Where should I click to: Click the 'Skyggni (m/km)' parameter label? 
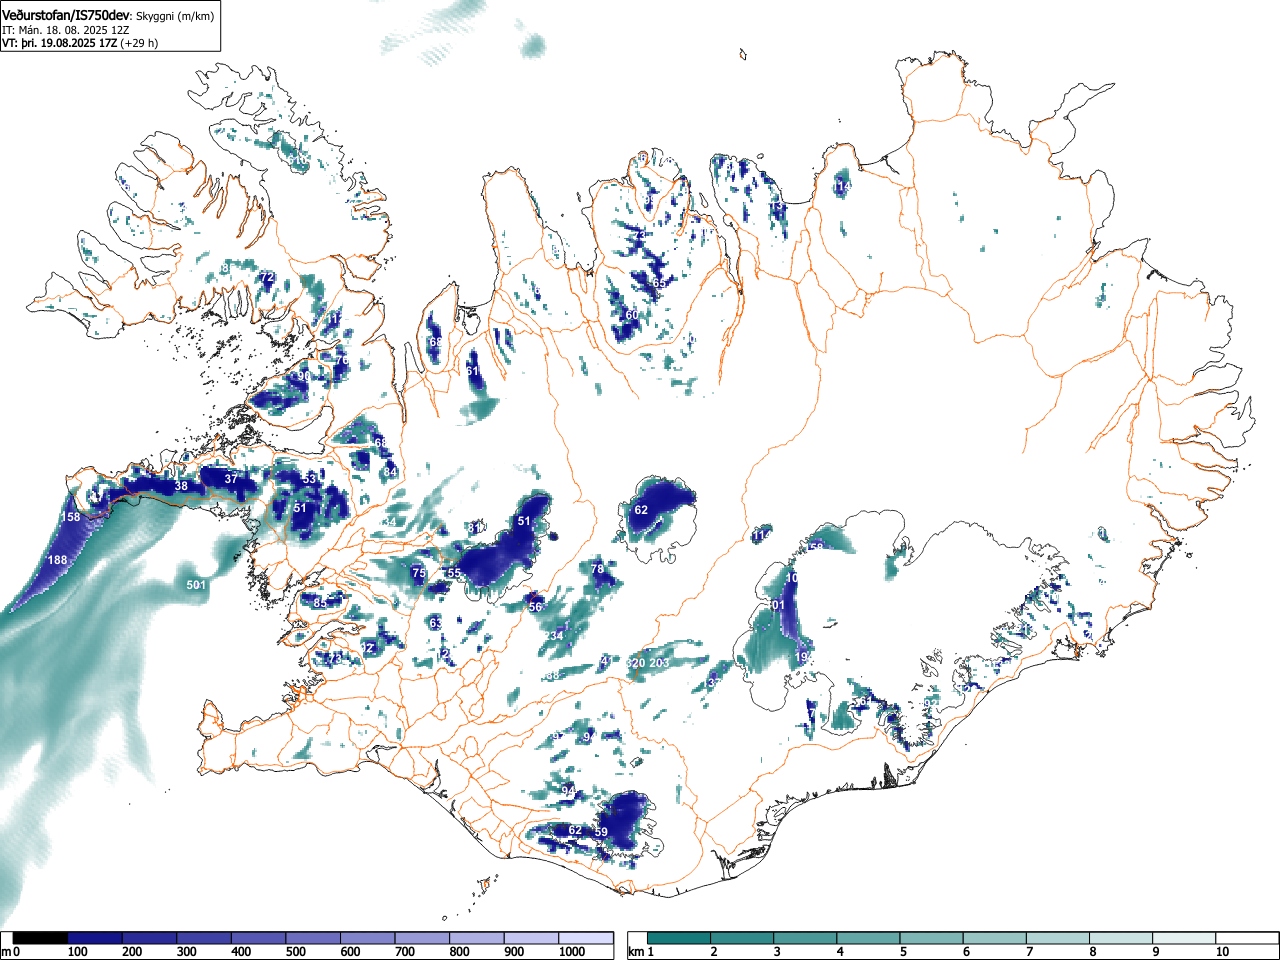(173, 16)
